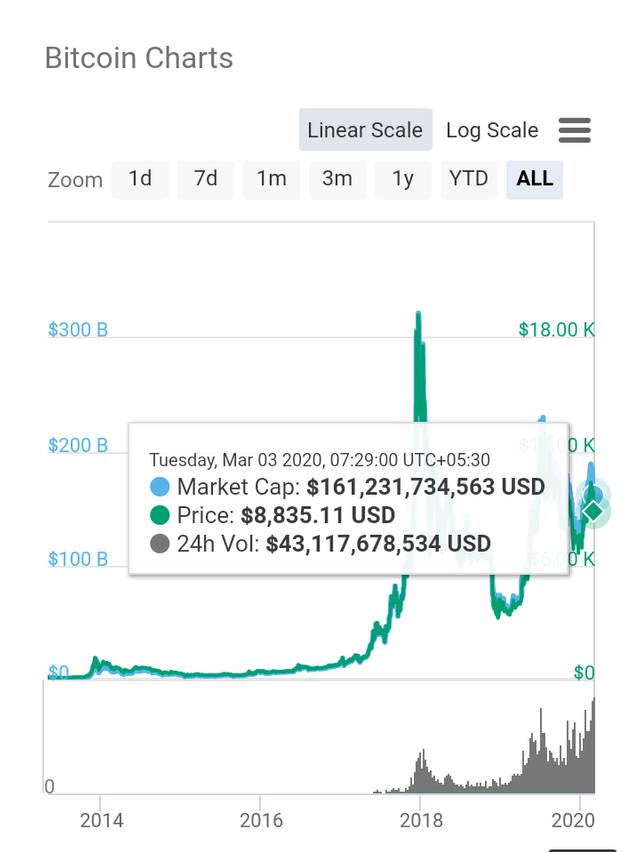The height and width of the screenshot is (852, 640).
Task: Click the blue Market Cap dot
Action: pos(160,488)
